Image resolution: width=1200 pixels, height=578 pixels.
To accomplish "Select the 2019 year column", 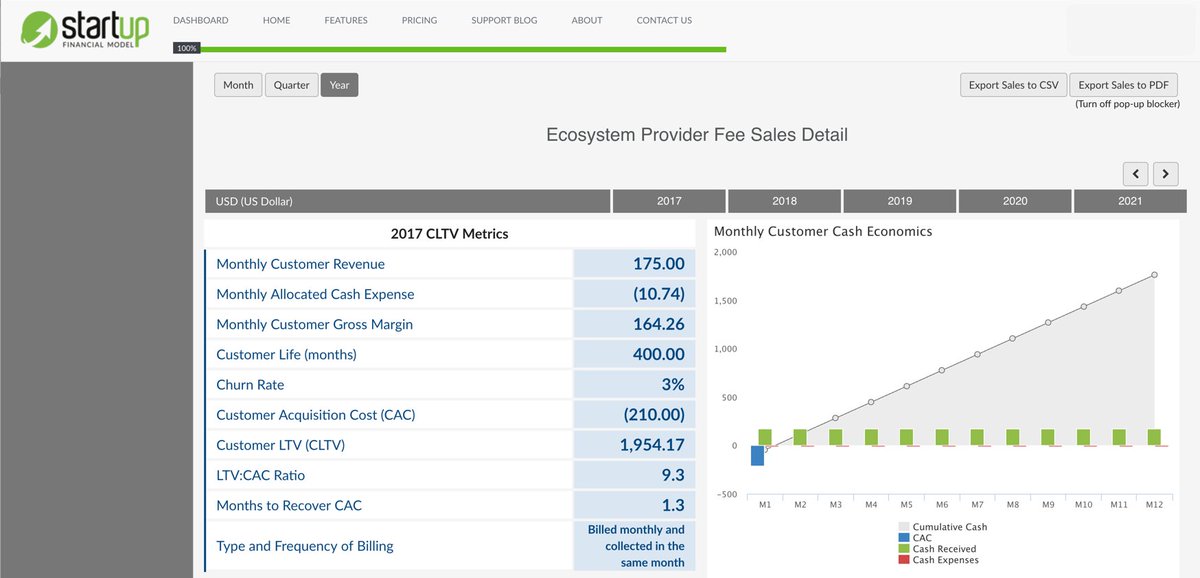I will pos(900,201).
